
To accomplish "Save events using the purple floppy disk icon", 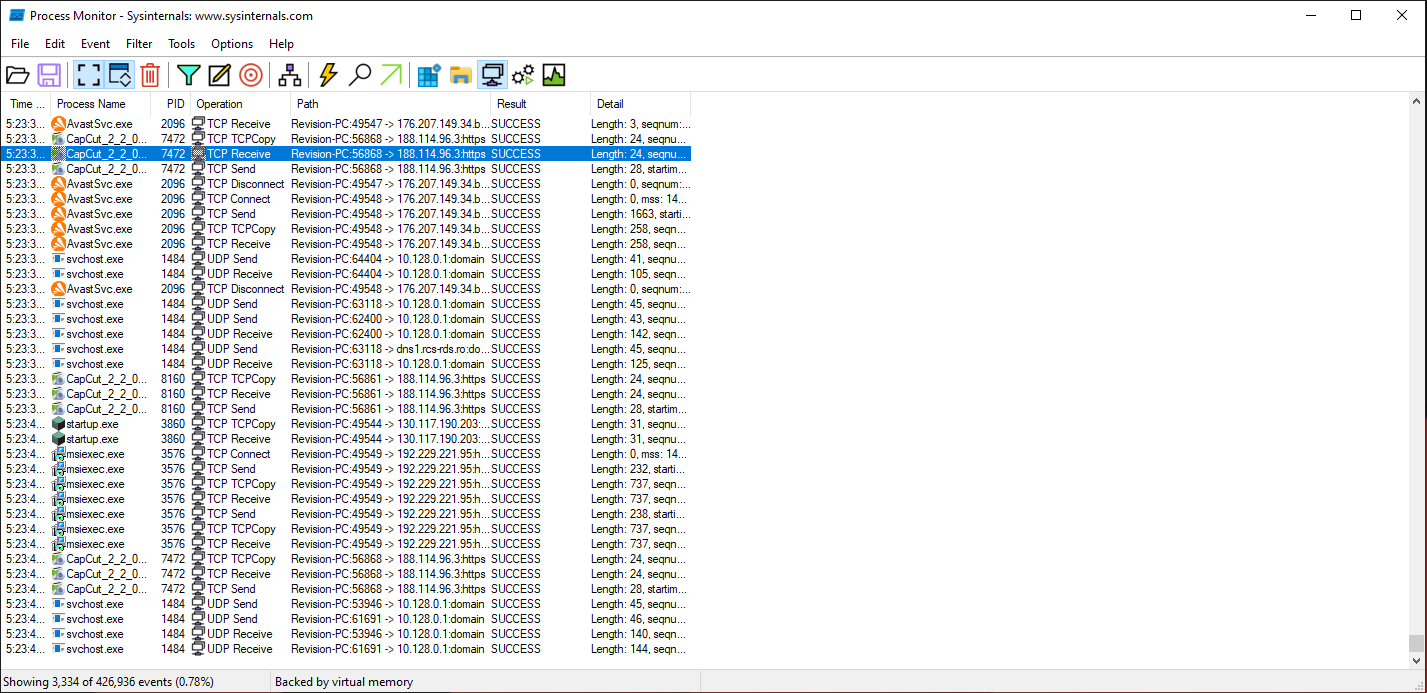I will click(x=49, y=75).
